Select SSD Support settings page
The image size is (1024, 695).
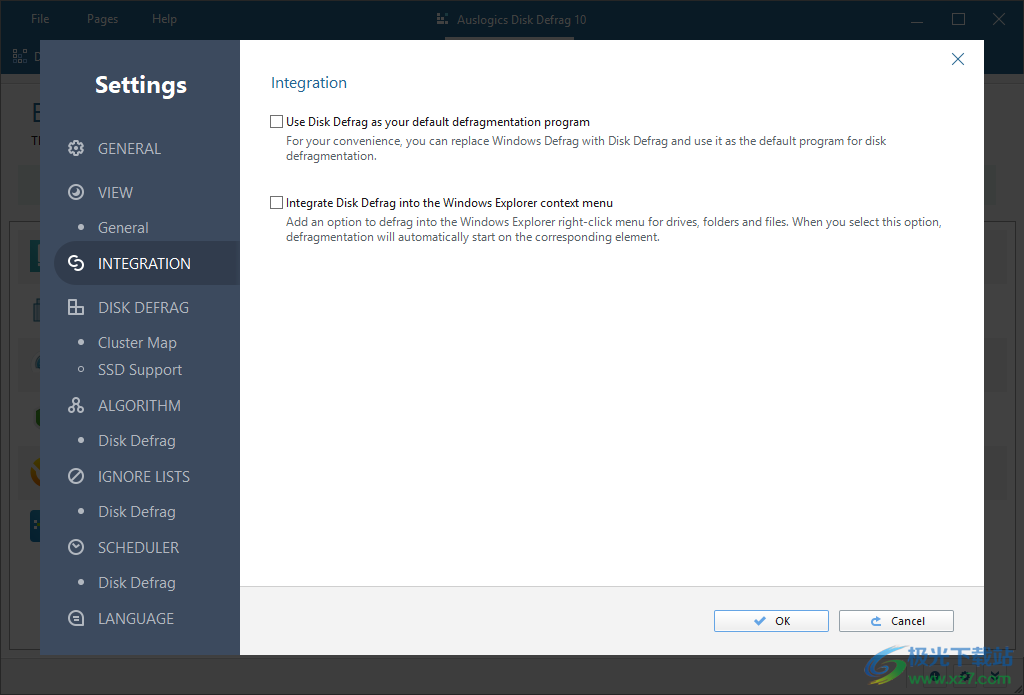click(x=140, y=370)
